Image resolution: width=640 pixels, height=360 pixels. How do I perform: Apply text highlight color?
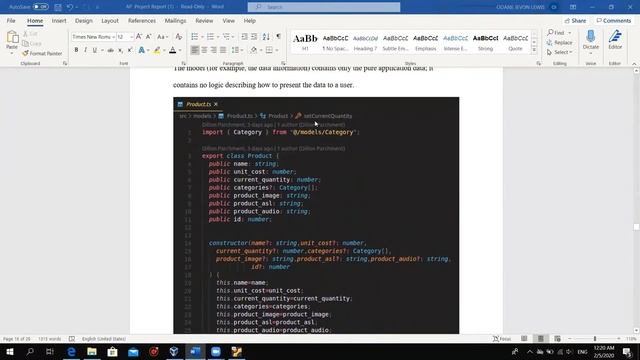157,50
